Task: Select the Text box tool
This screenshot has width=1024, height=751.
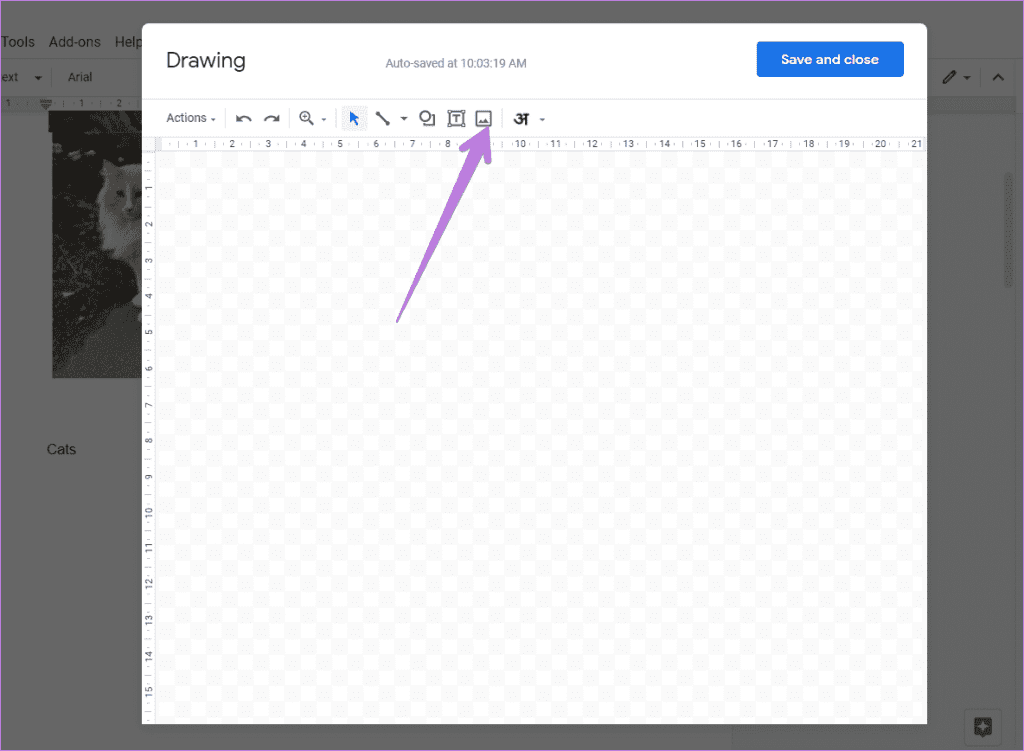Action: coord(456,118)
